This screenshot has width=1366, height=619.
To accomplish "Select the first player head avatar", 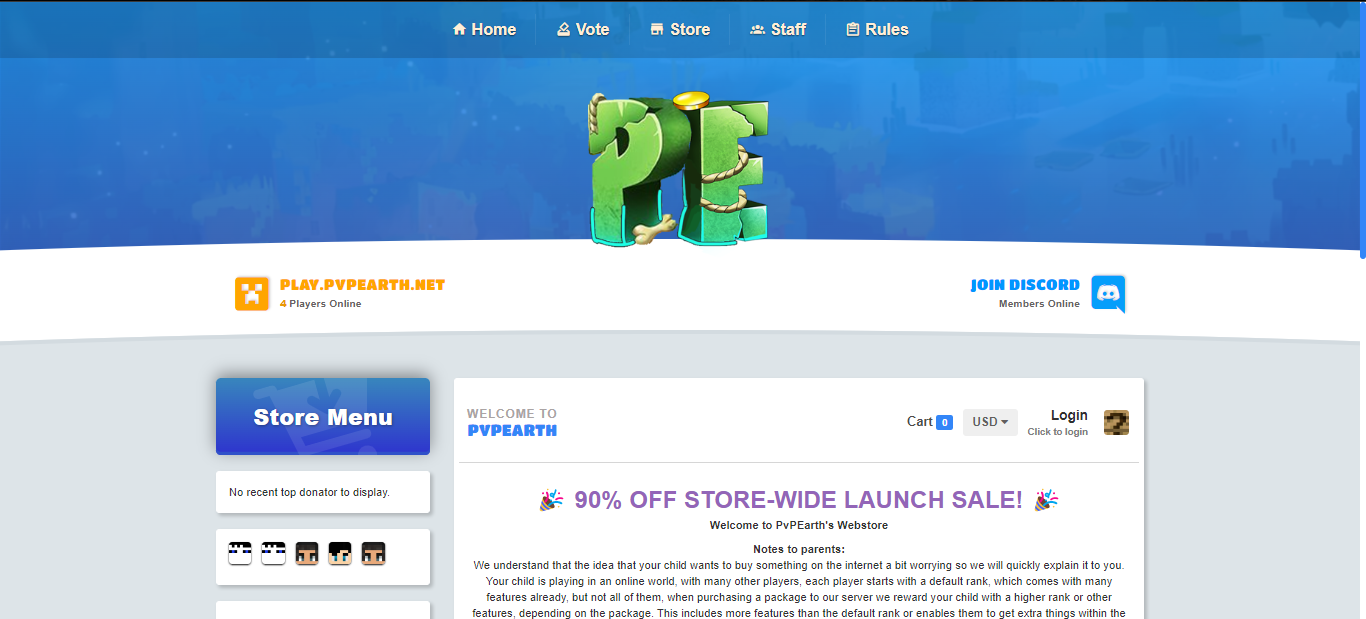I will click(240, 553).
